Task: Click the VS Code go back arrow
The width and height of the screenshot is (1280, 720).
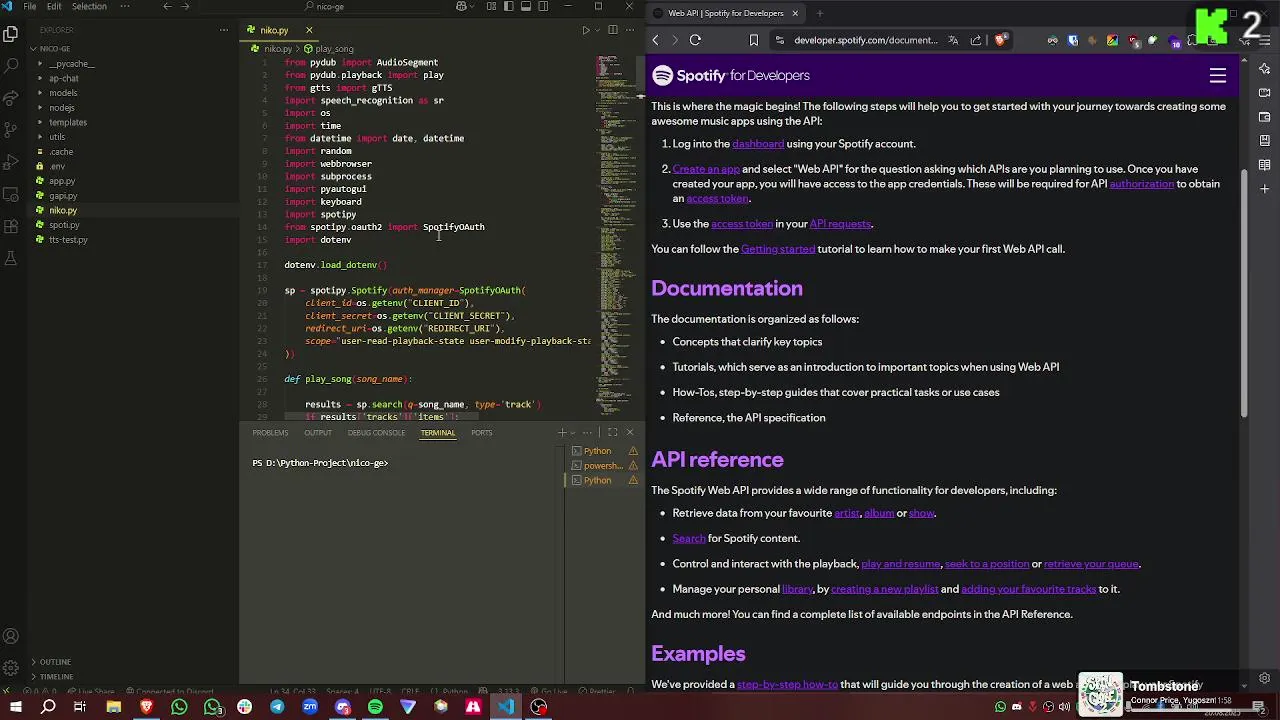Action: pyautogui.click(x=167, y=6)
